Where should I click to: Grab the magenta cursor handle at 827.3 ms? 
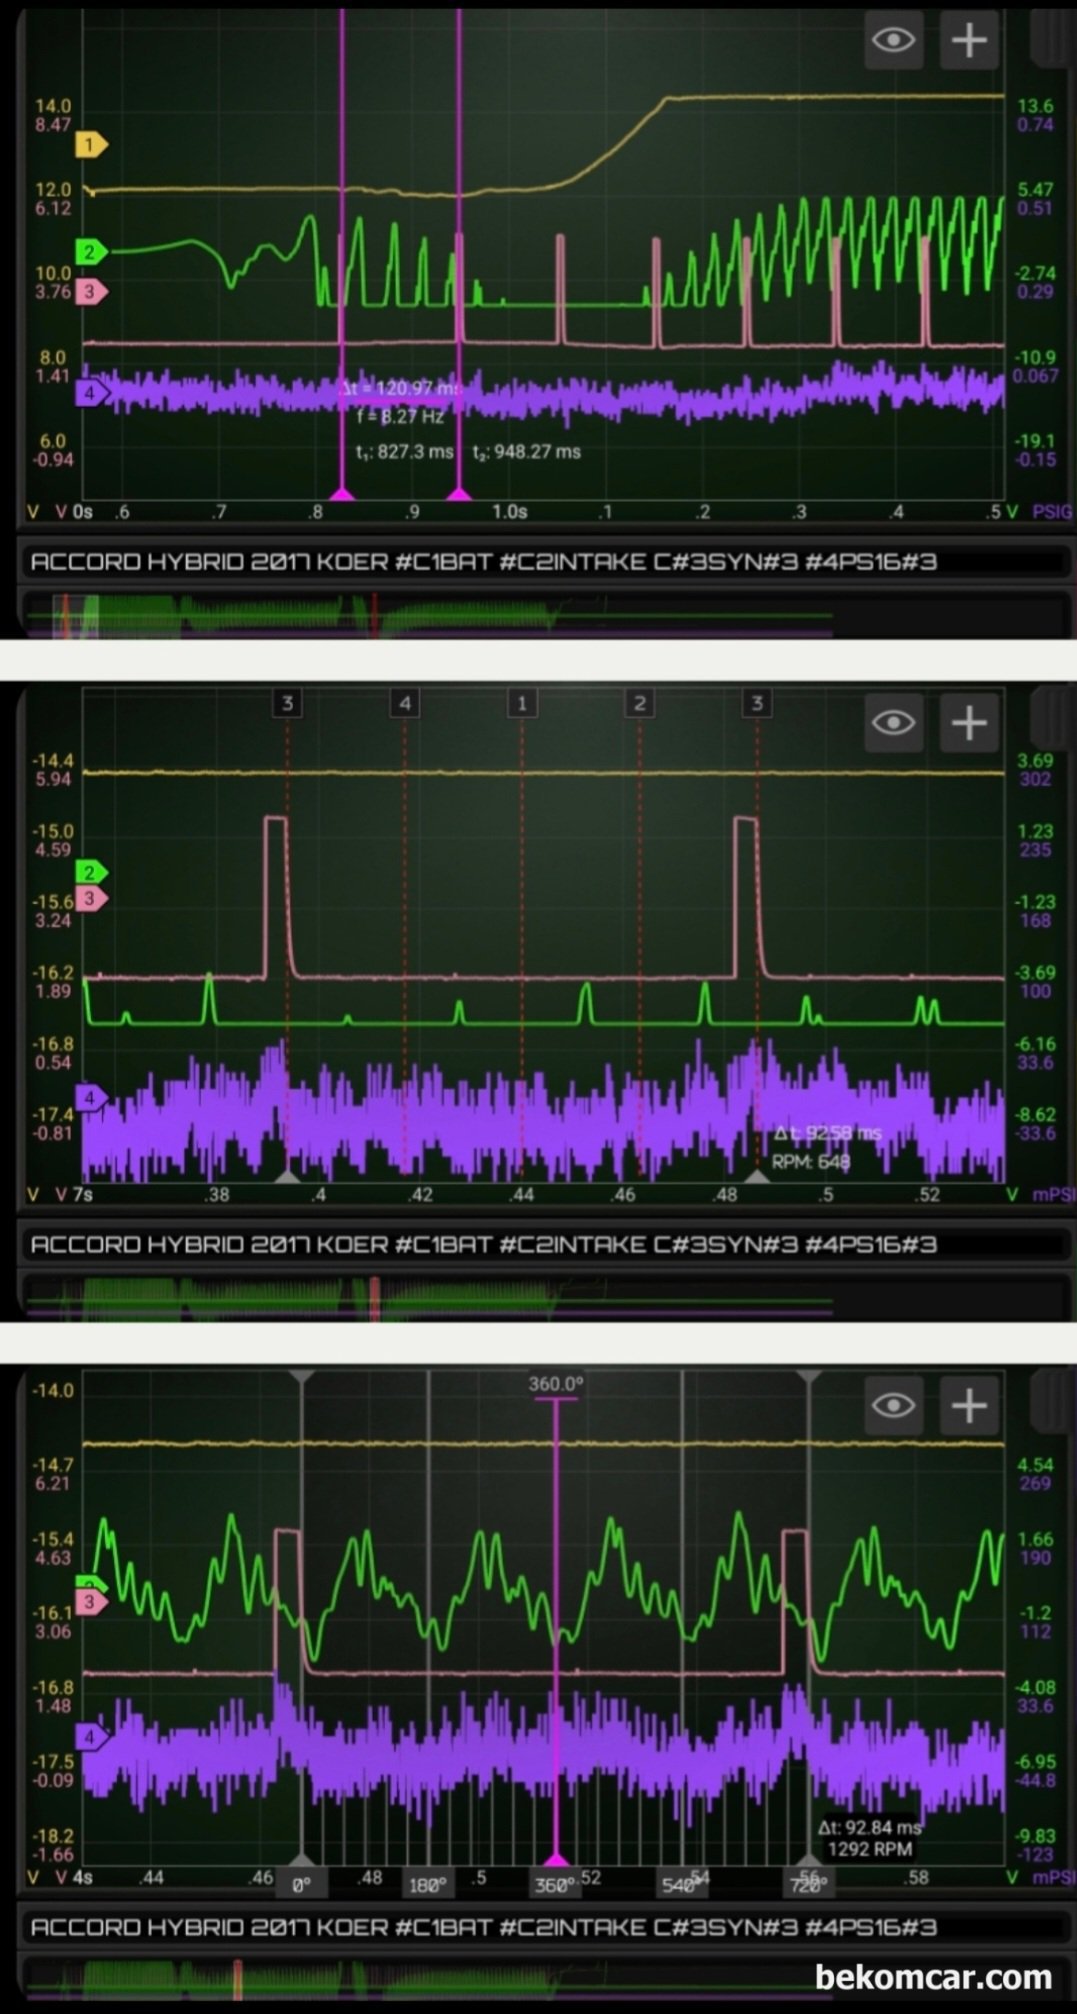pos(343,494)
